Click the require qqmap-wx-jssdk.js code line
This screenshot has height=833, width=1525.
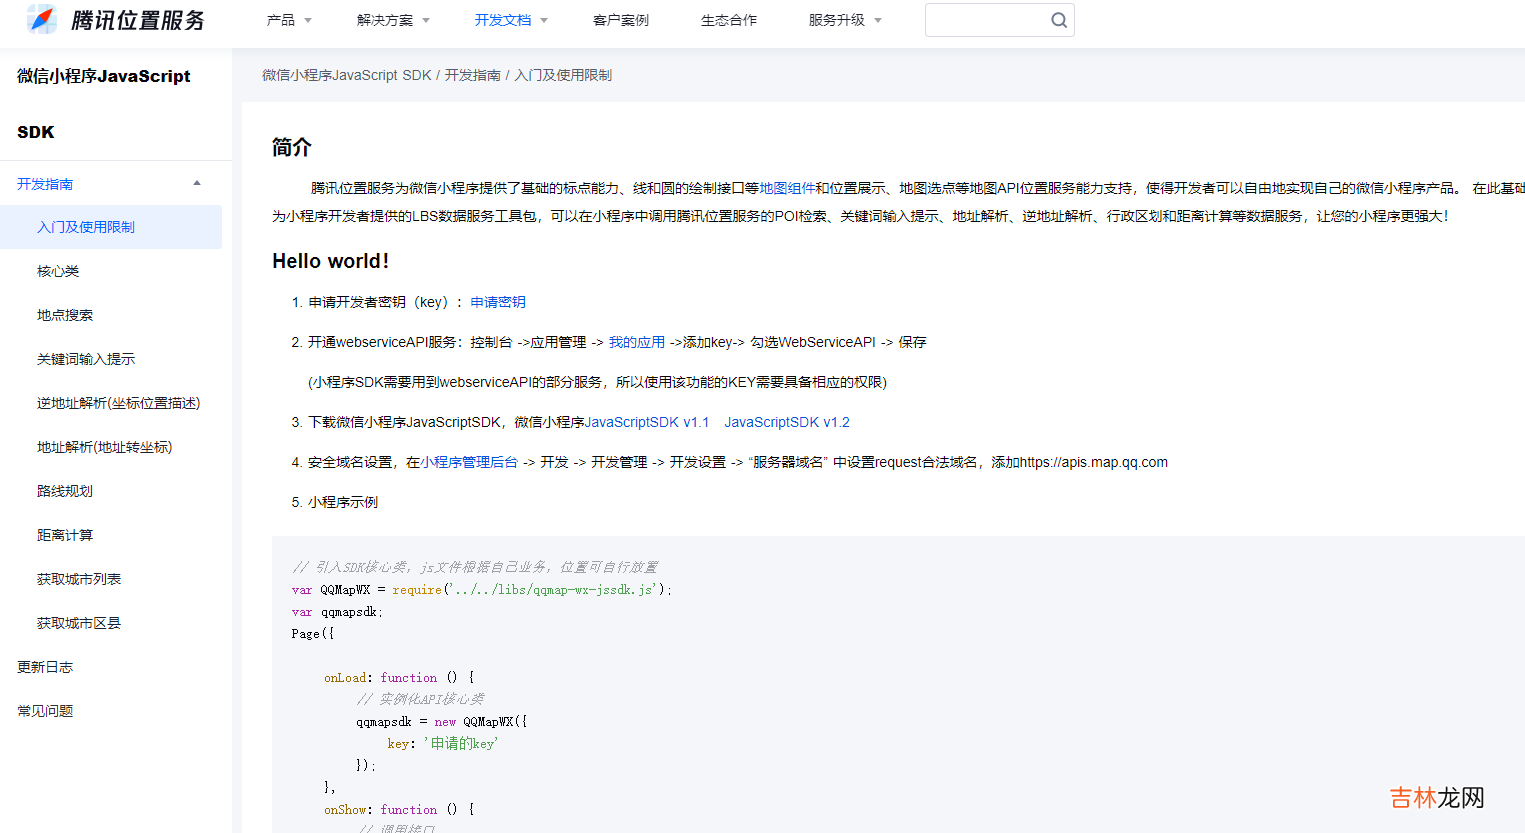482,589
